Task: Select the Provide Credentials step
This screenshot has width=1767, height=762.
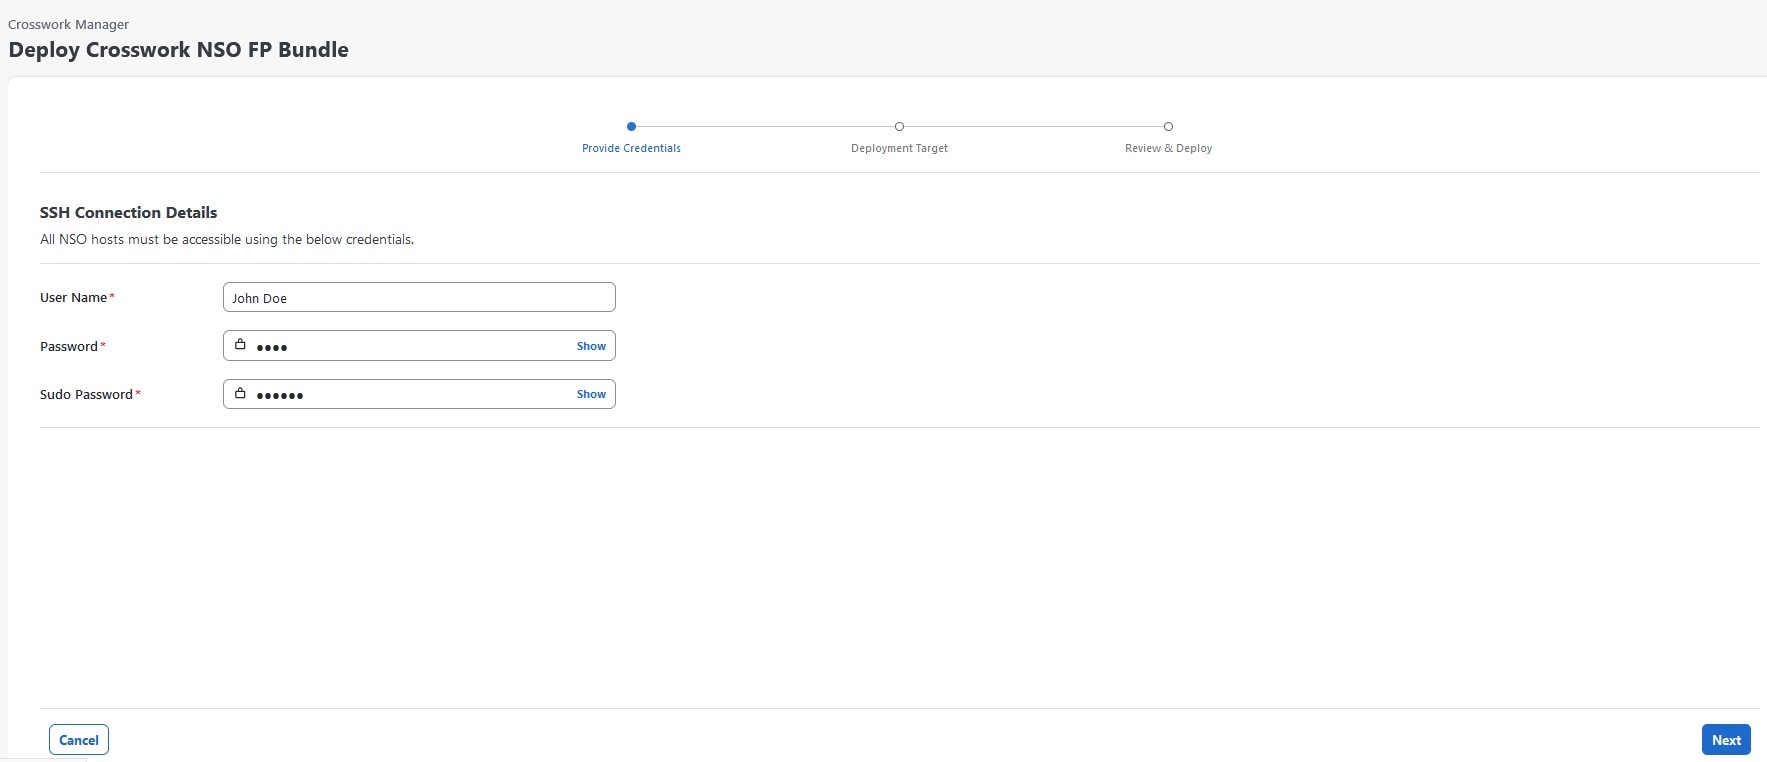Action: click(631, 148)
